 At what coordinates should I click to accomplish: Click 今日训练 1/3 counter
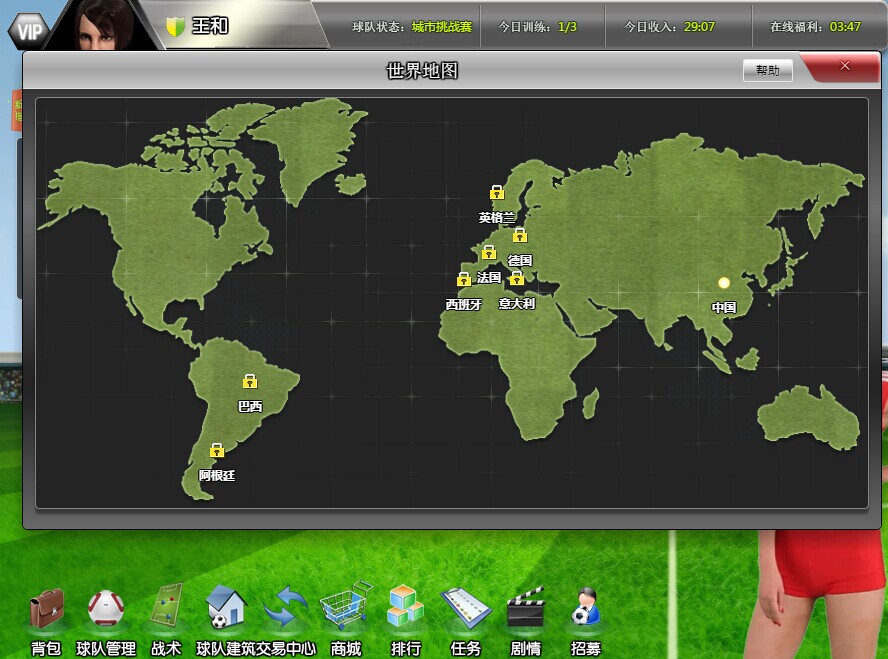click(x=537, y=27)
